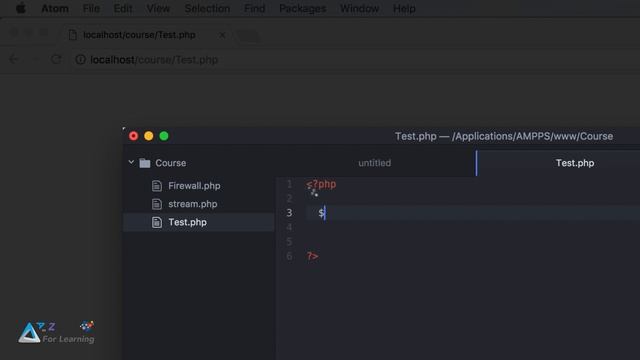Click line number 6 in gutter
The height and width of the screenshot is (360, 640).
(289, 256)
